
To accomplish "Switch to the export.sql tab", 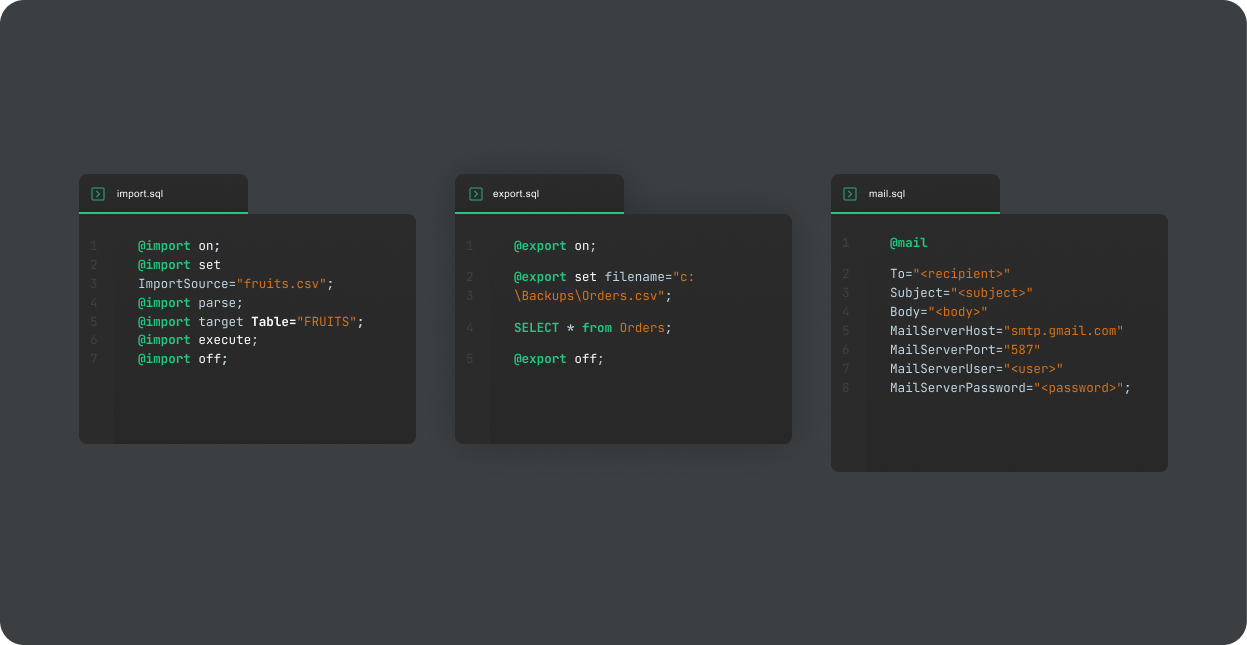I will (x=515, y=194).
